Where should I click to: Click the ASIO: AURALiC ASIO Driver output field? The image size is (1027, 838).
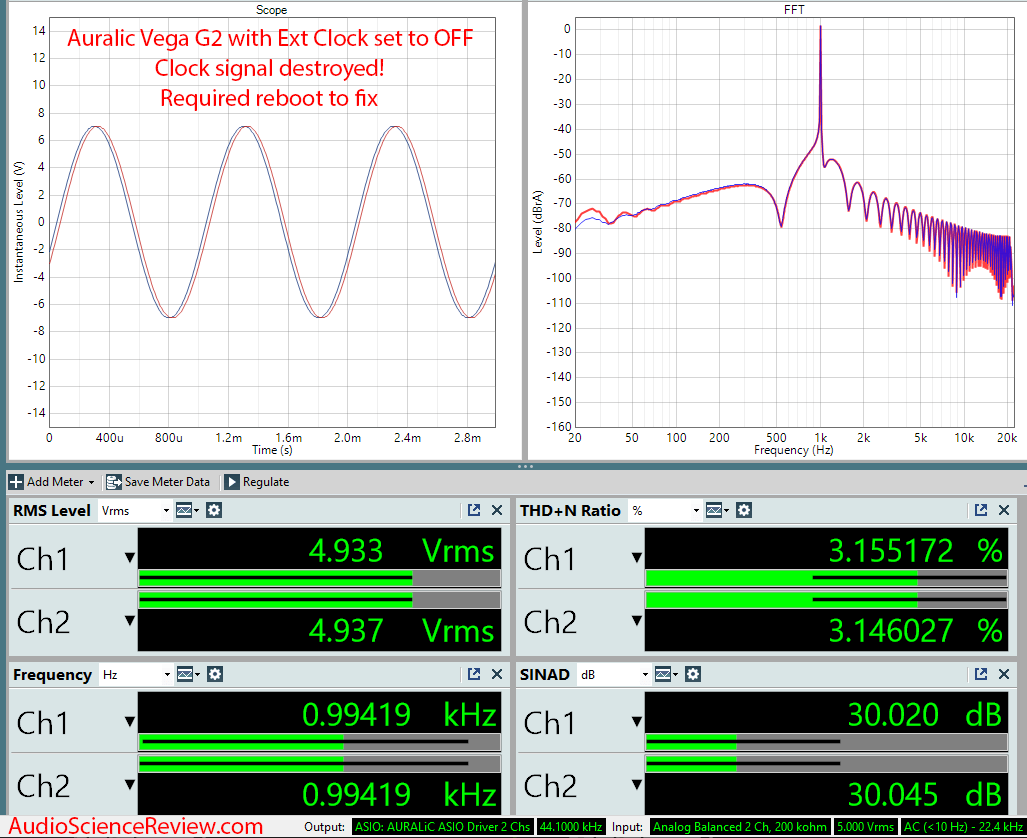pyautogui.click(x=443, y=827)
